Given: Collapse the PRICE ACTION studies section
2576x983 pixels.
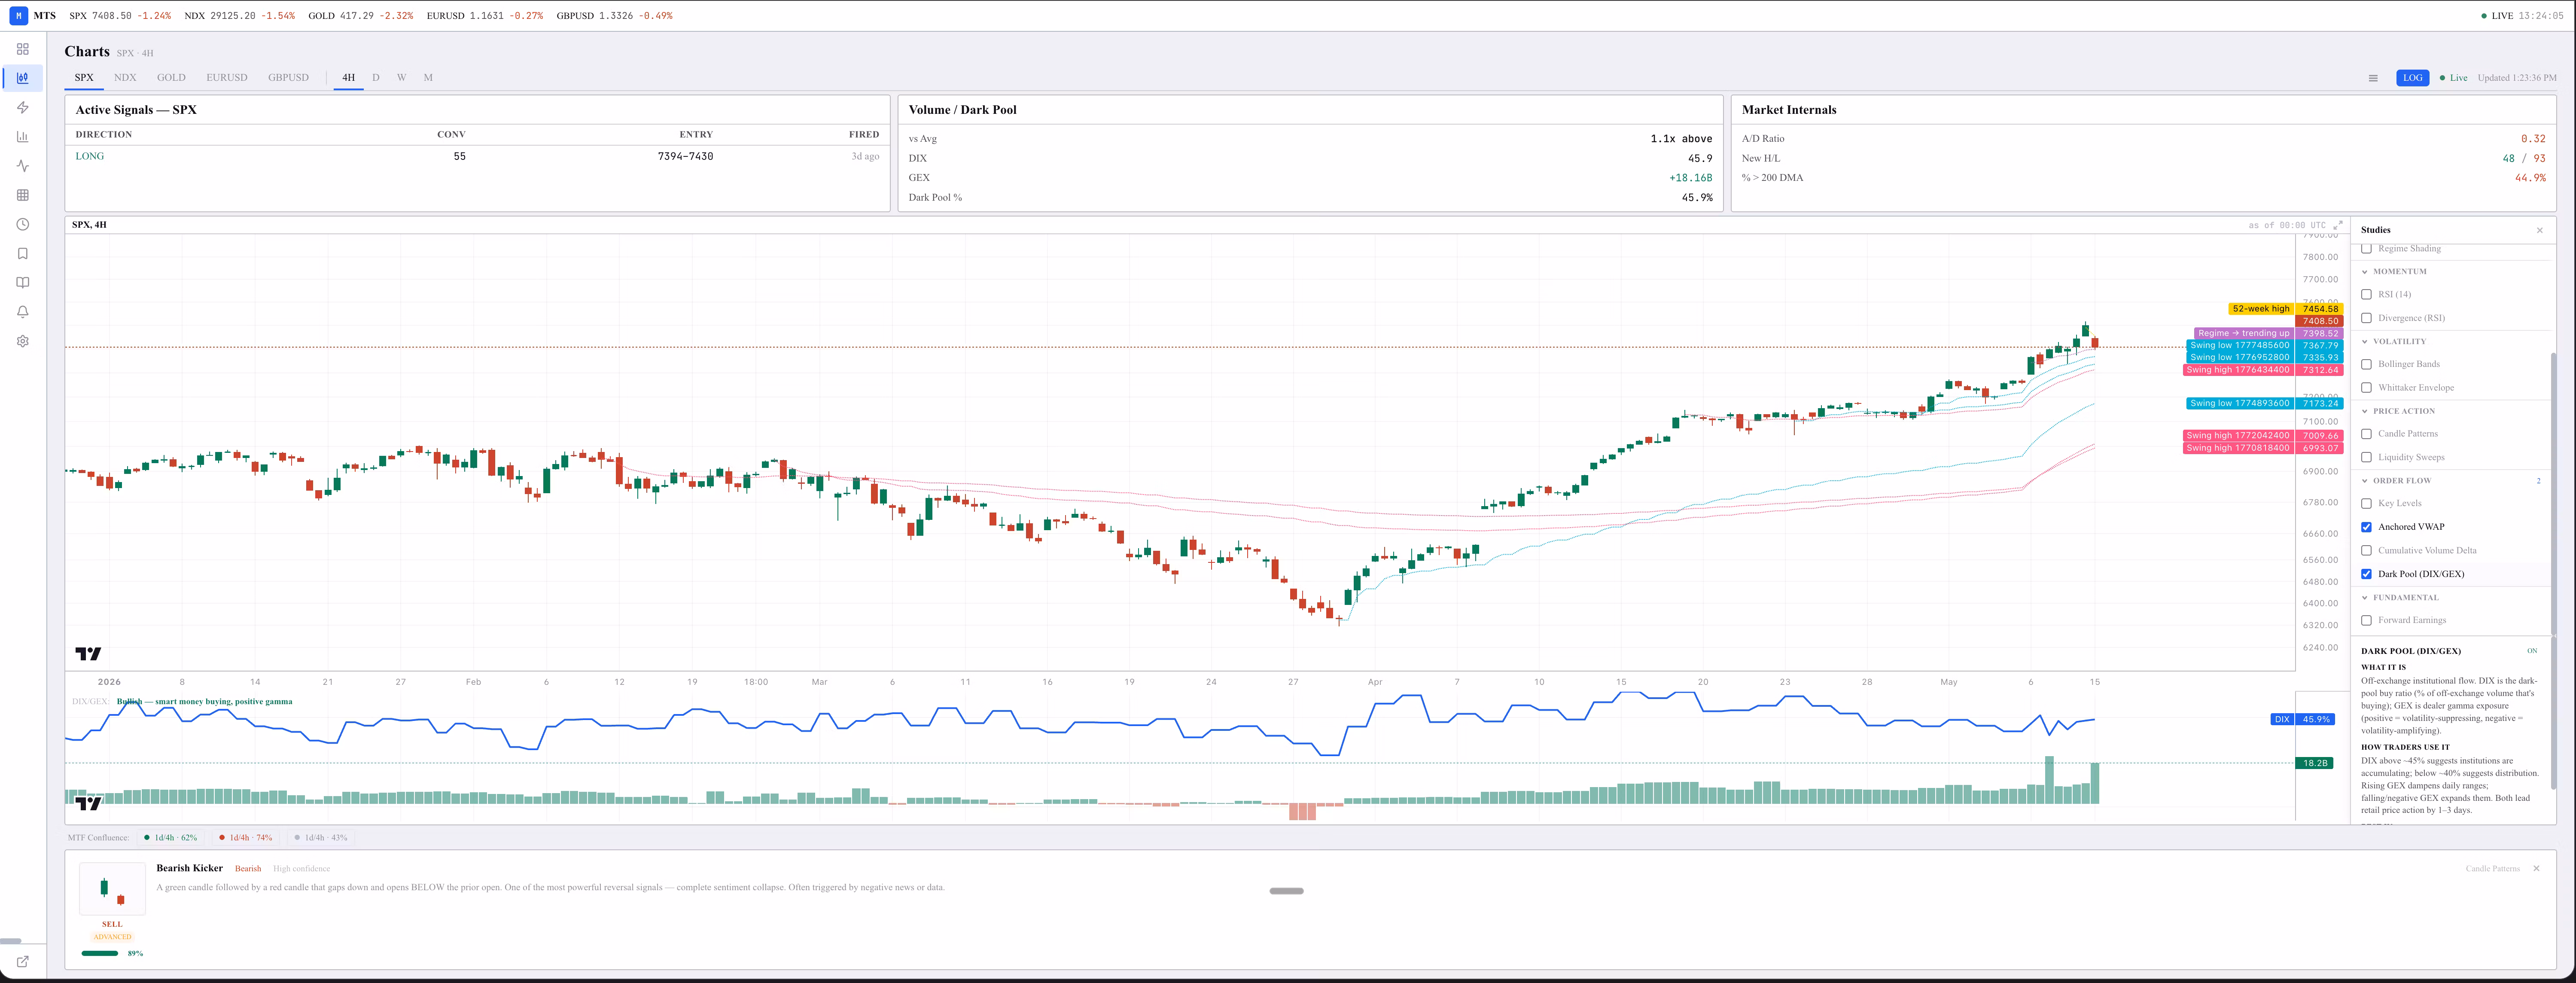Looking at the screenshot, I should (x=2398, y=411).
